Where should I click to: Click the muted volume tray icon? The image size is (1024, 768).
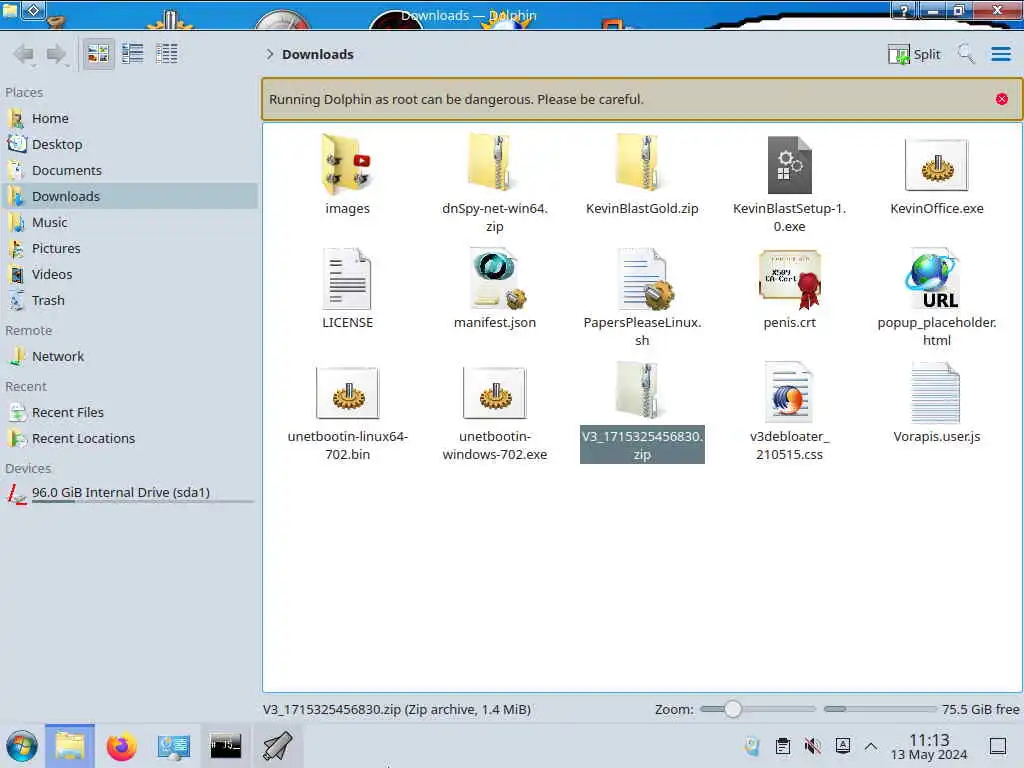[x=812, y=746]
